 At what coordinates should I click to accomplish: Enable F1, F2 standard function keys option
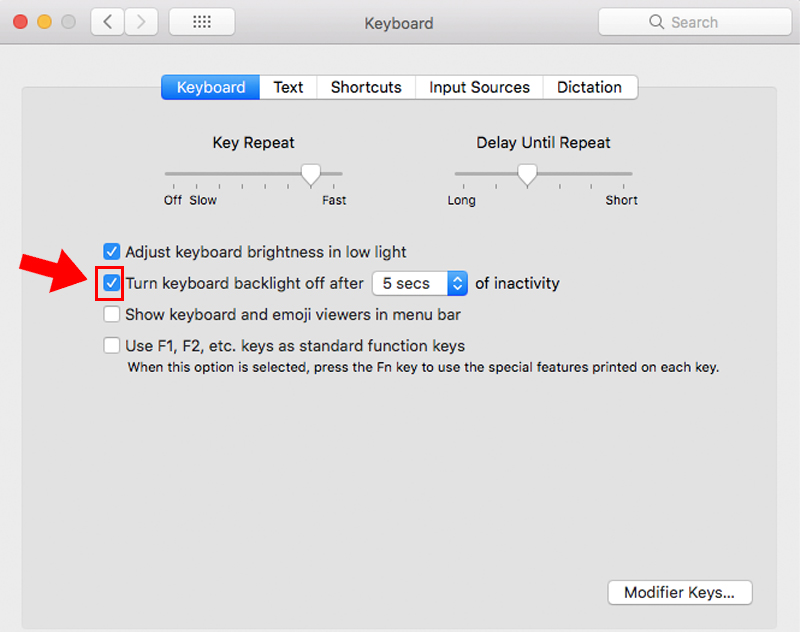tap(112, 346)
